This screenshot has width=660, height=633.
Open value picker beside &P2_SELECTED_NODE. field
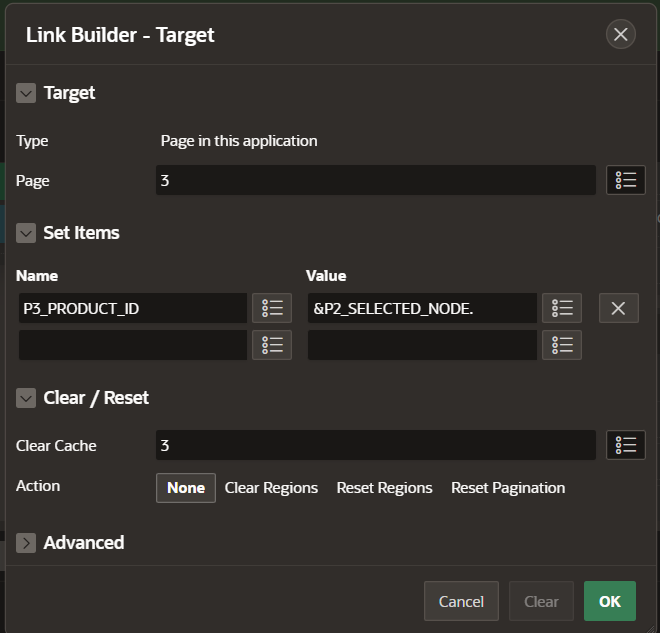coord(562,308)
